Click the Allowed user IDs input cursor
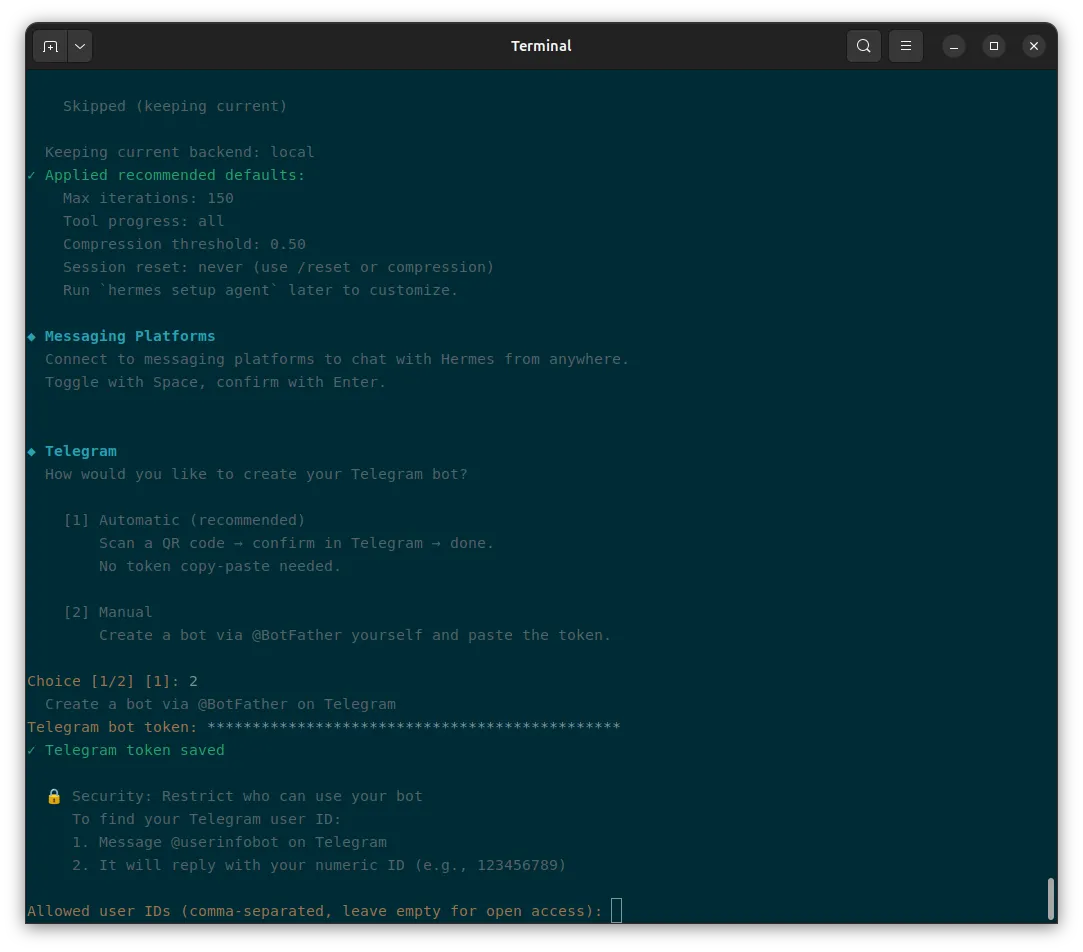The height and width of the screenshot is (952, 1083). 616,911
